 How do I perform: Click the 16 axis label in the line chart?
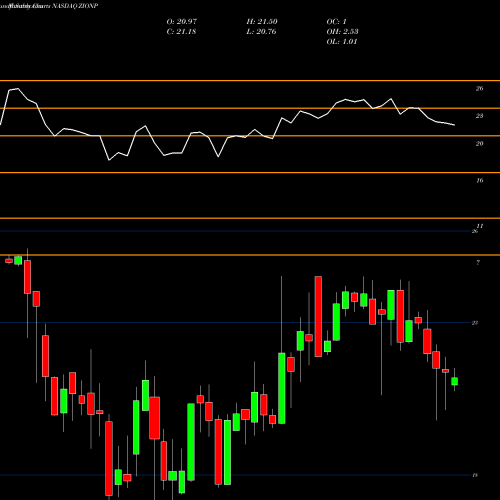coord(479,181)
